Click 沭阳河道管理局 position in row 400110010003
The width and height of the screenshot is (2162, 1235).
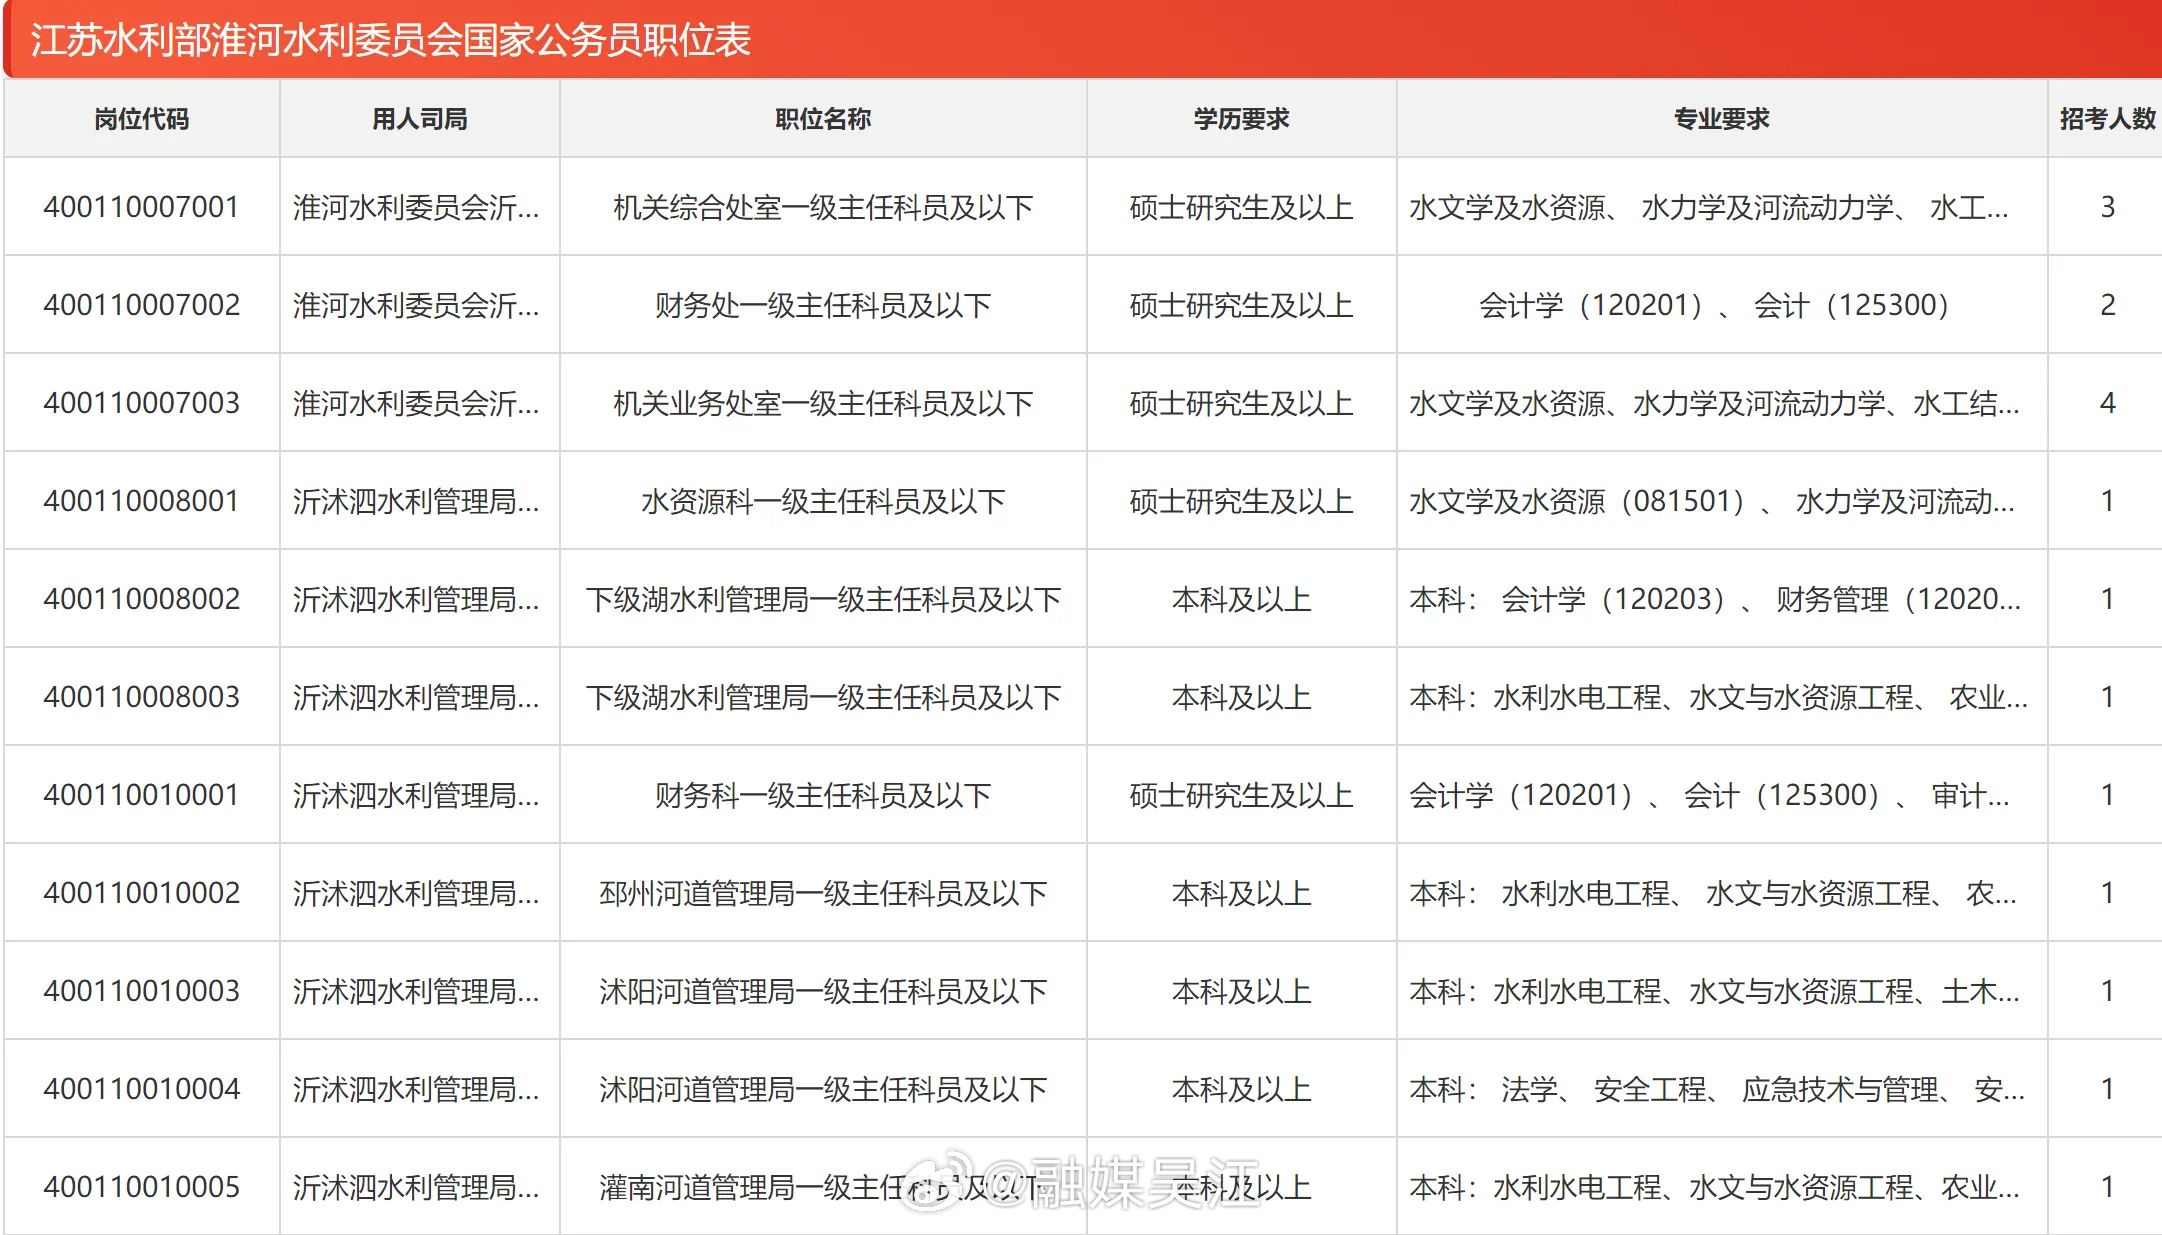tap(823, 991)
